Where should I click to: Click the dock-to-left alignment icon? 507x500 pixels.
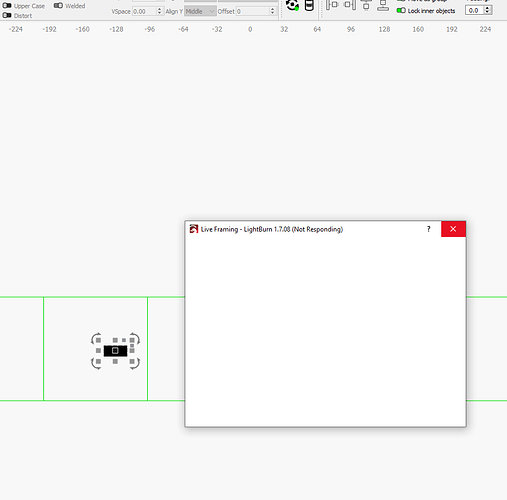pos(332,5)
